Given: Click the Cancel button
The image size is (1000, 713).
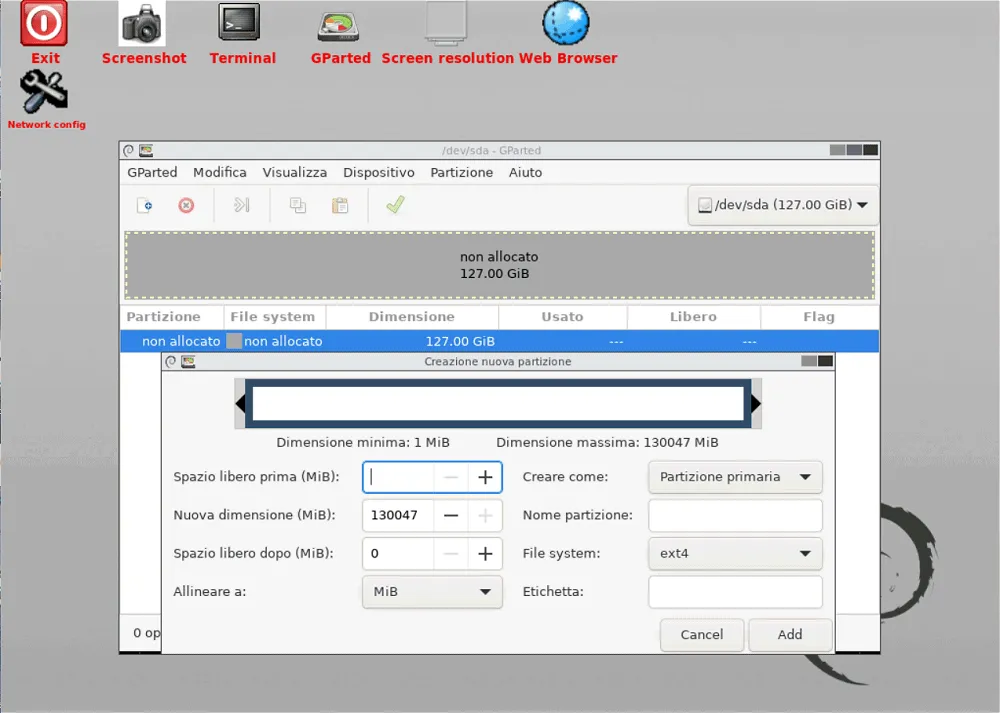Looking at the screenshot, I should point(701,635).
